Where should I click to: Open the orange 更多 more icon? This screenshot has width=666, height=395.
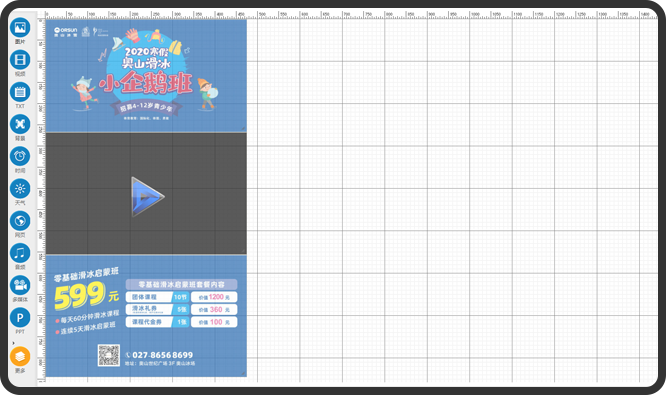tap(20, 356)
